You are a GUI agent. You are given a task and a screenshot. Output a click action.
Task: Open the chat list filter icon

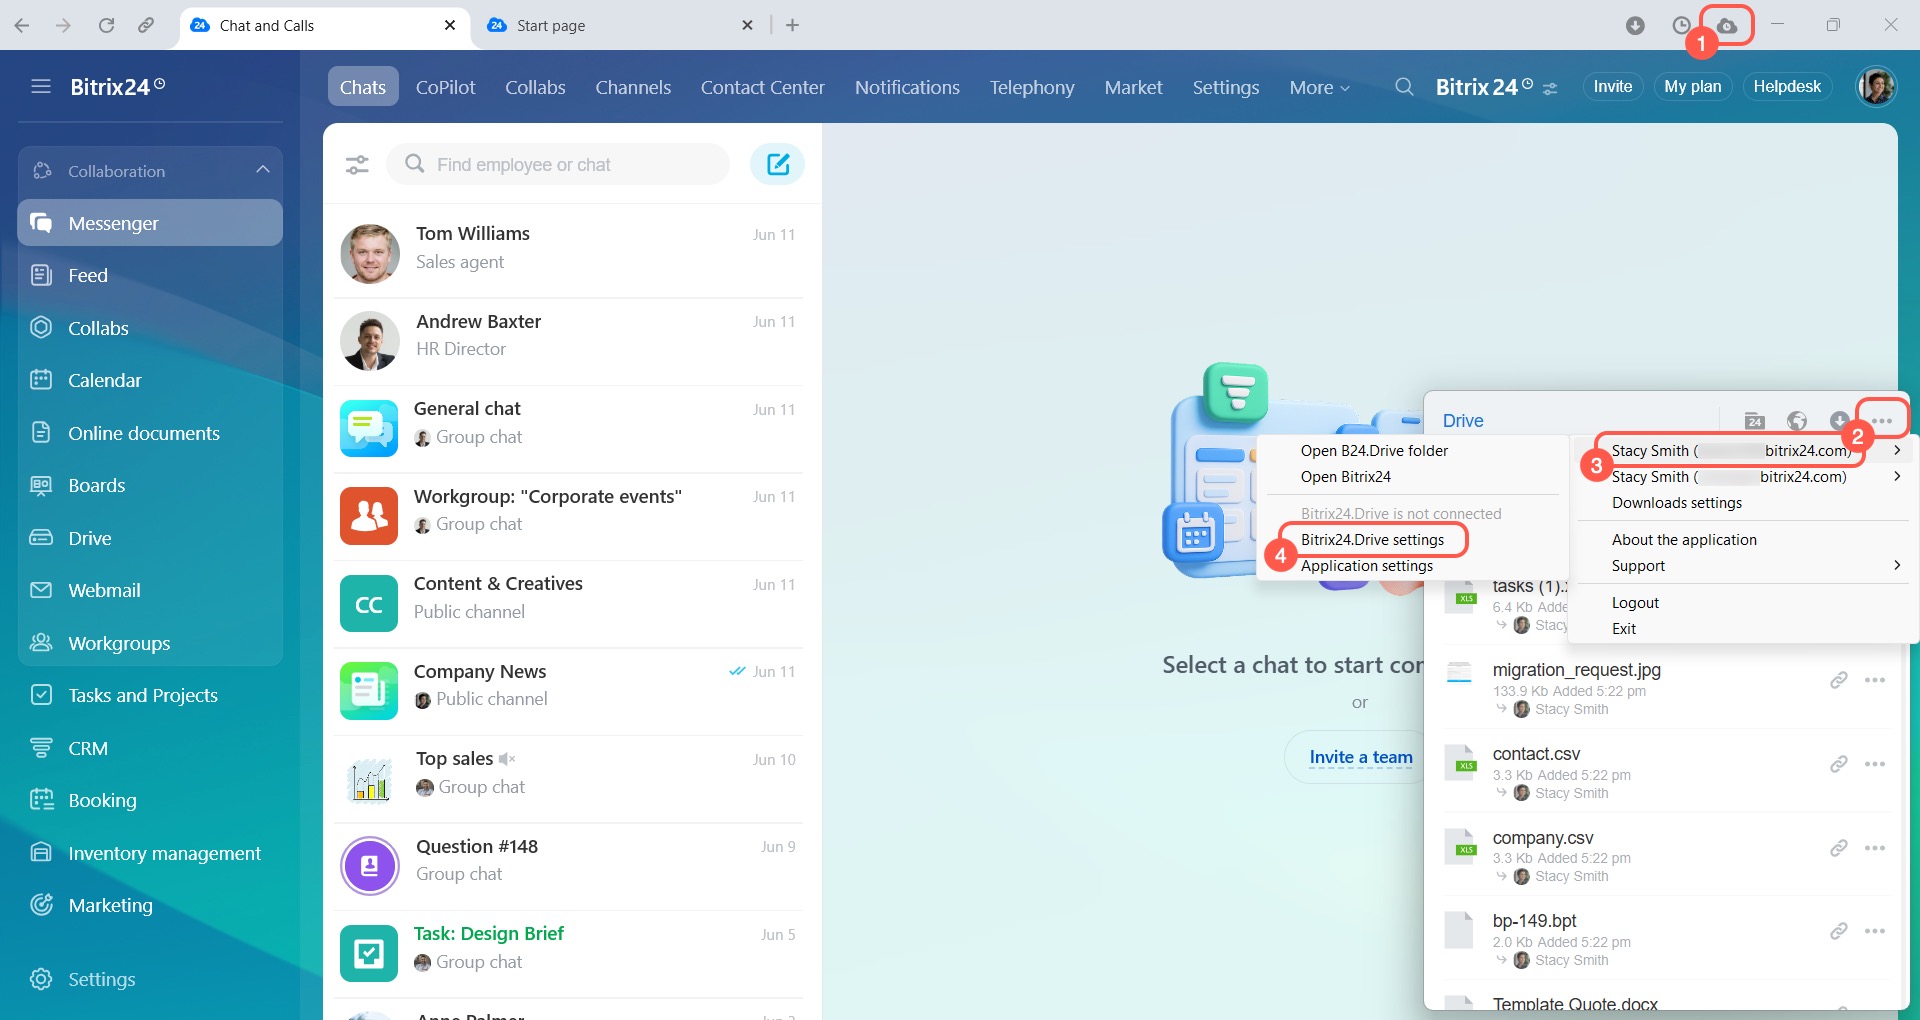(357, 165)
